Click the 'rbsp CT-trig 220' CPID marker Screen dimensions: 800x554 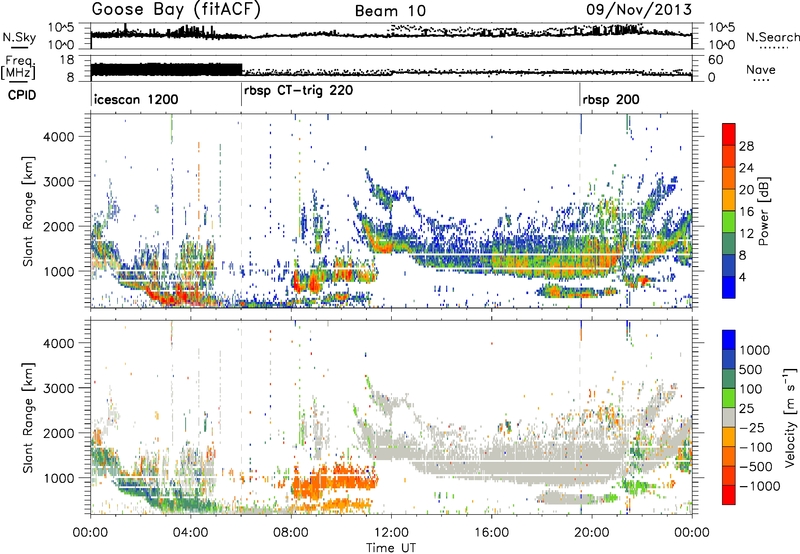pyautogui.click(x=298, y=91)
